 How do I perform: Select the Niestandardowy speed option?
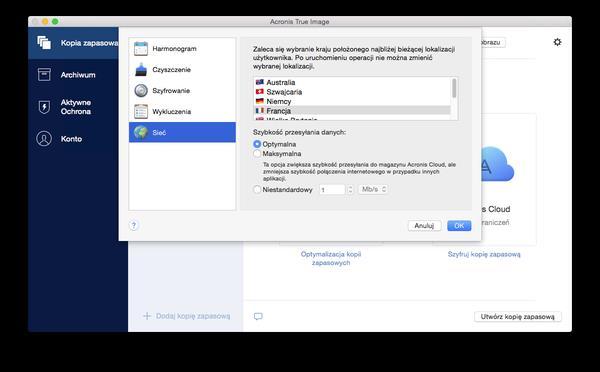[257, 189]
